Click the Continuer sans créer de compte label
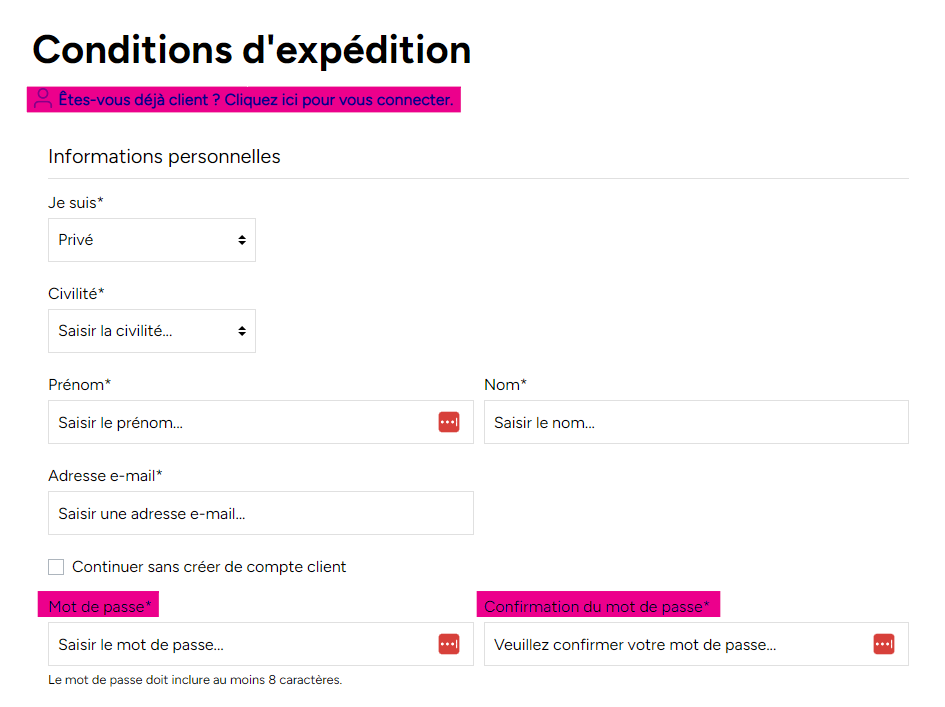 pyautogui.click(x=209, y=567)
